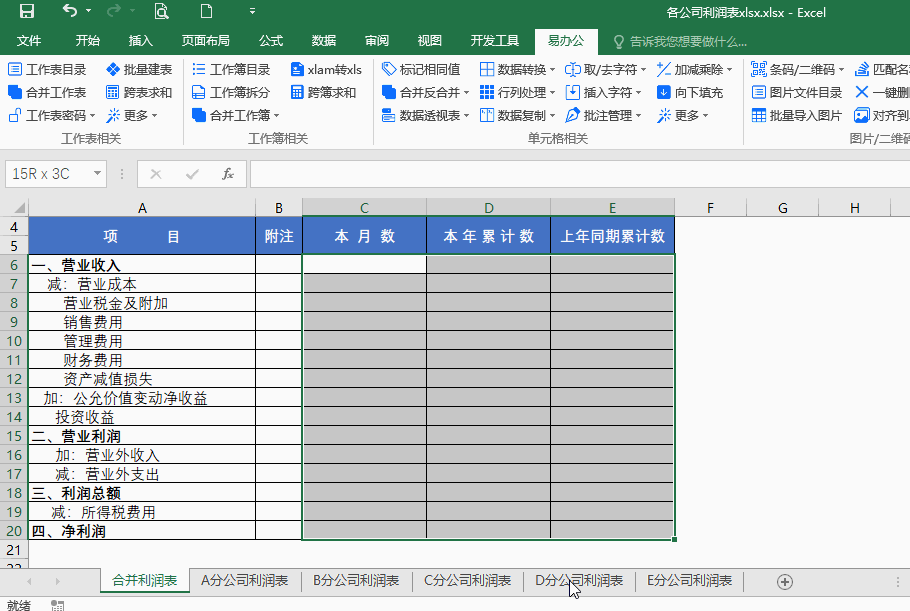Click the 跨簿求和 button
Screen dimensions: 910x611
(x=323, y=92)
